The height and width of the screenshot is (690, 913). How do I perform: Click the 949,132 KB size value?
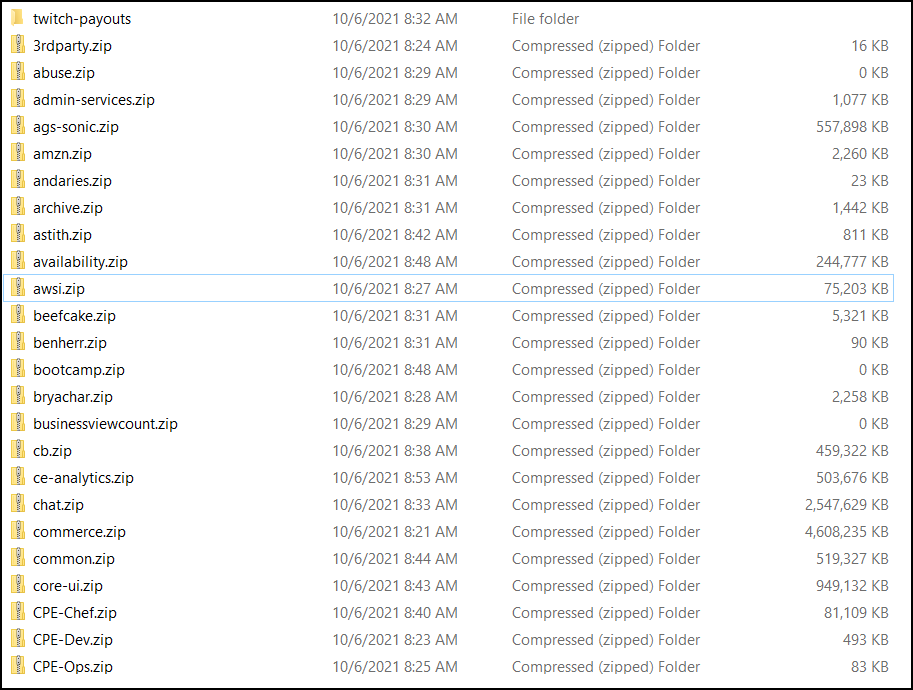point(852,586)
